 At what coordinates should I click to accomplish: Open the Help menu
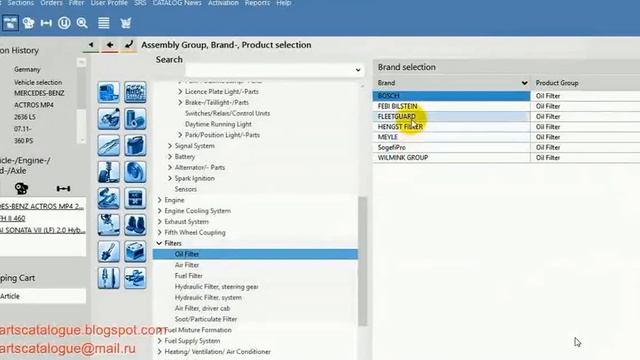(x=284, y=3)
